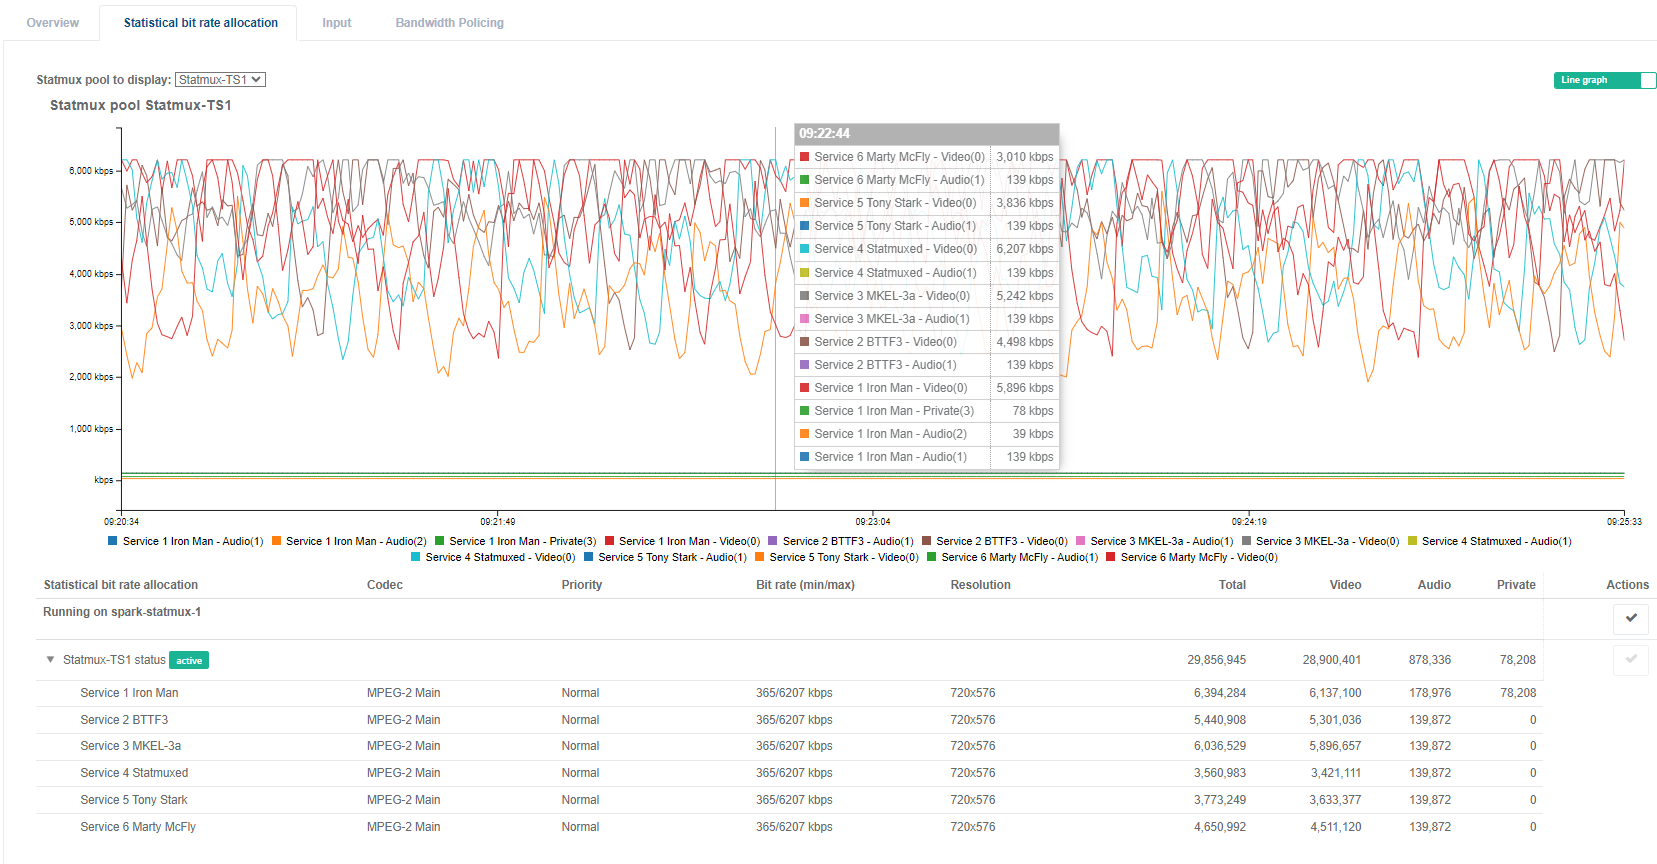This screenshot has height=864, width=1657.
Task: Select Service 4 Statmuxed table row
Action: [x=134, y=773]
